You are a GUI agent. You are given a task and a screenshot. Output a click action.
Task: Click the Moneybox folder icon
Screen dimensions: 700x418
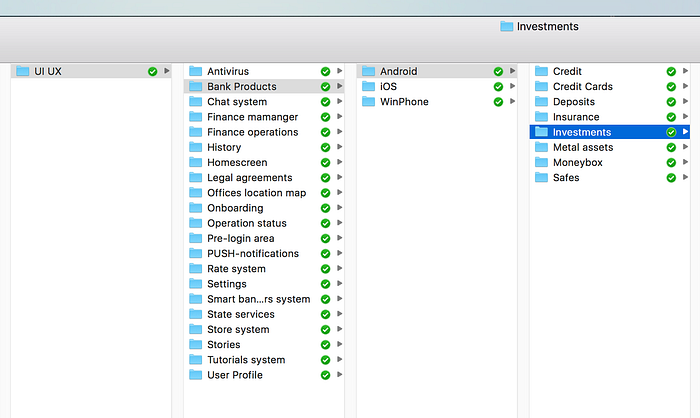click(x=542, y=162)
